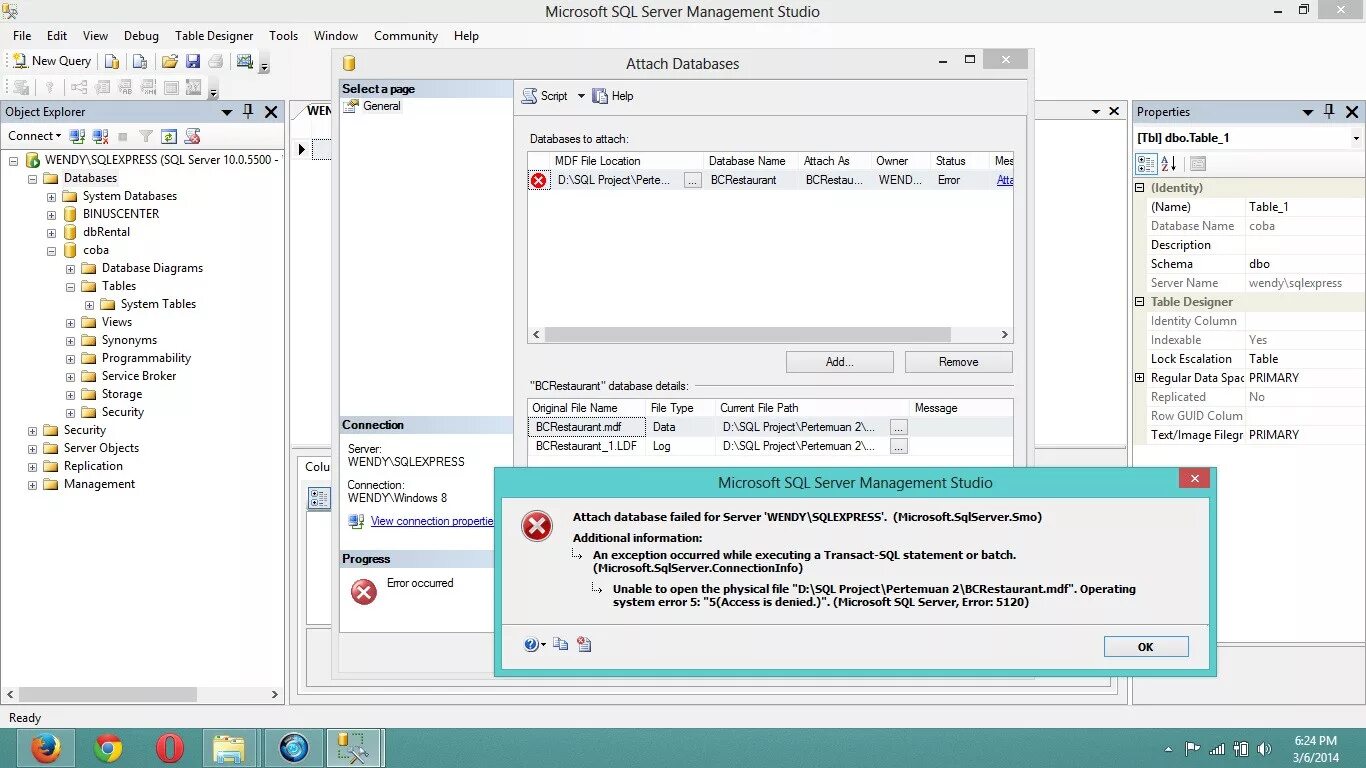
Task: Open Firefox from the taskbar
Action: tap(46, 748)
